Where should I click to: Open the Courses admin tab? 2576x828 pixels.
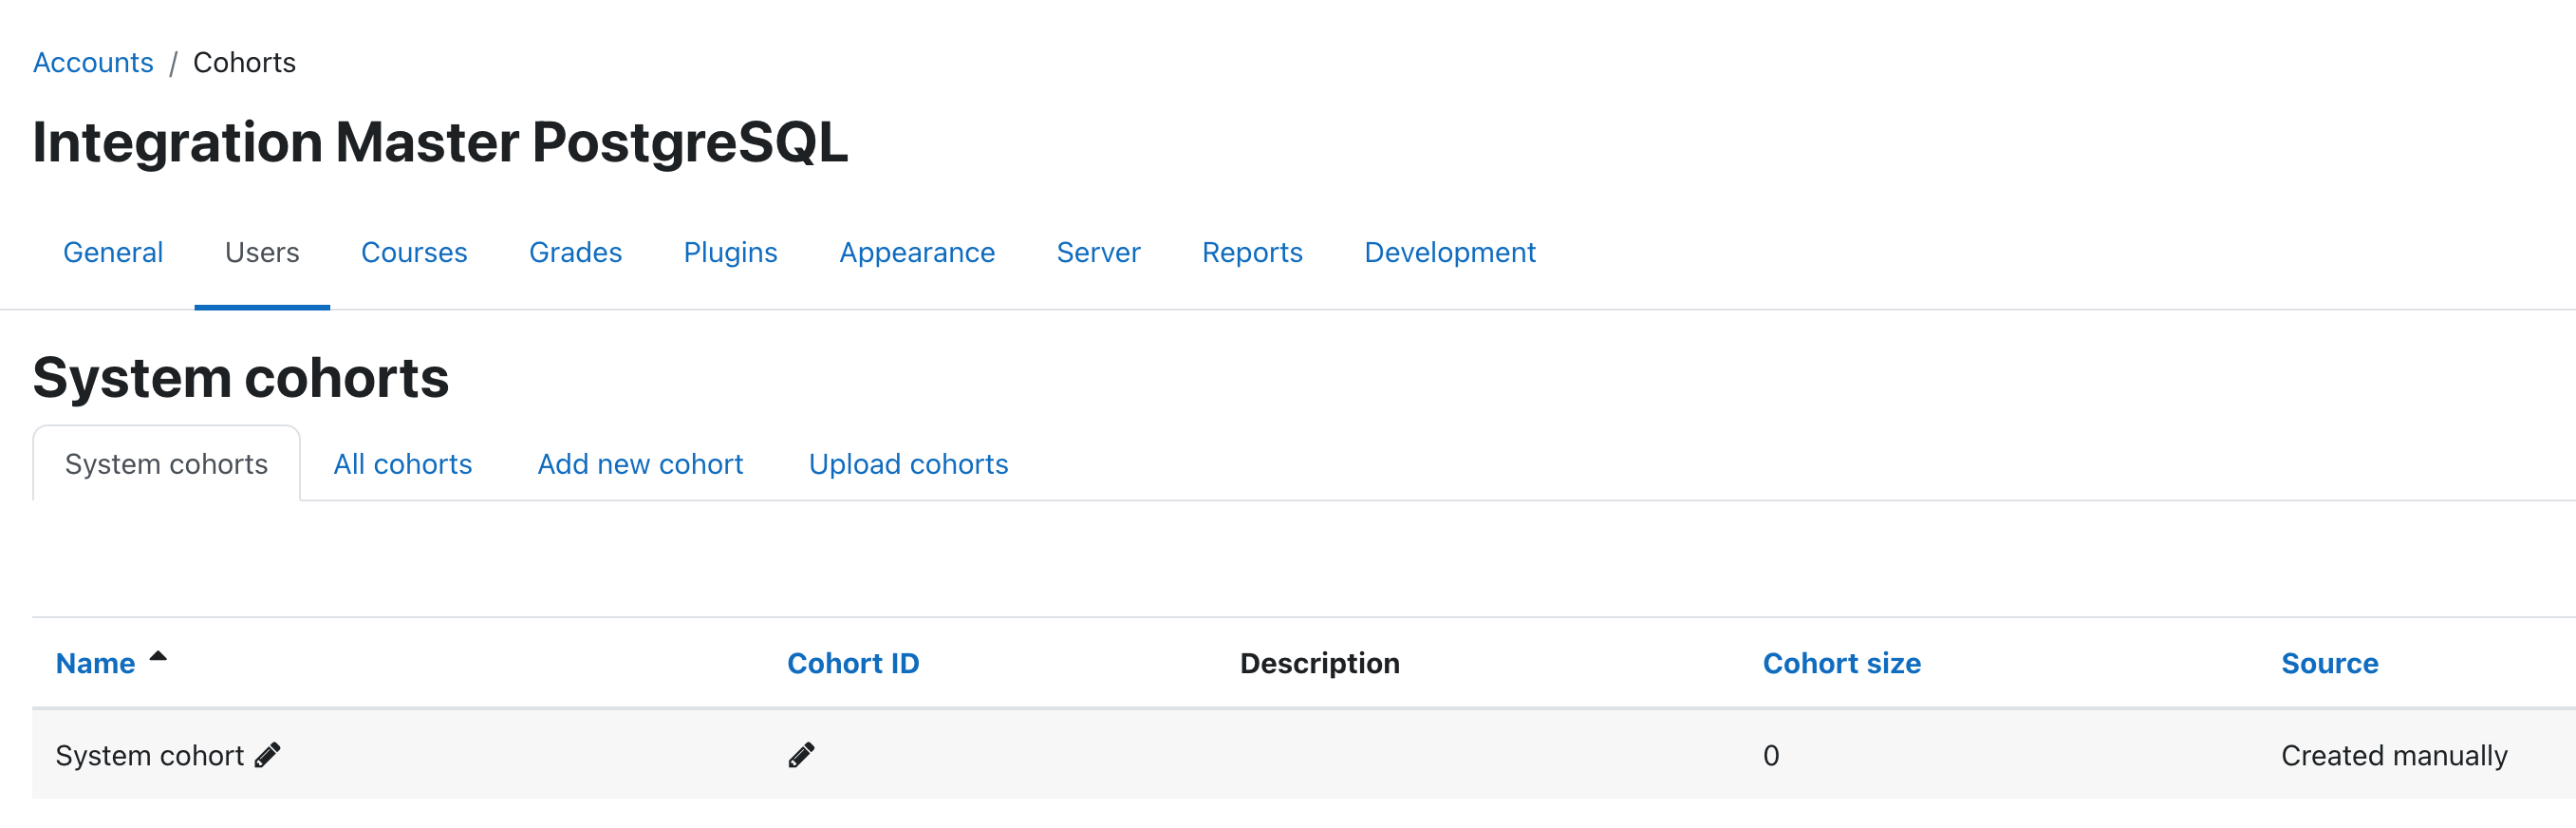(414, 252)
